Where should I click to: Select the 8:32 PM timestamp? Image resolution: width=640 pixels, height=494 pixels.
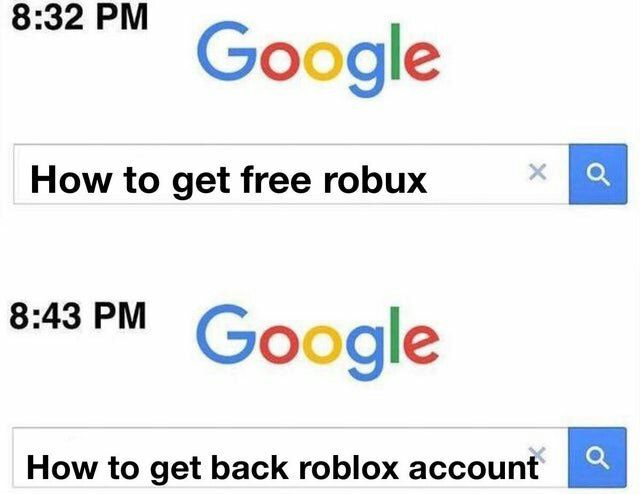[x=80, y=18]
